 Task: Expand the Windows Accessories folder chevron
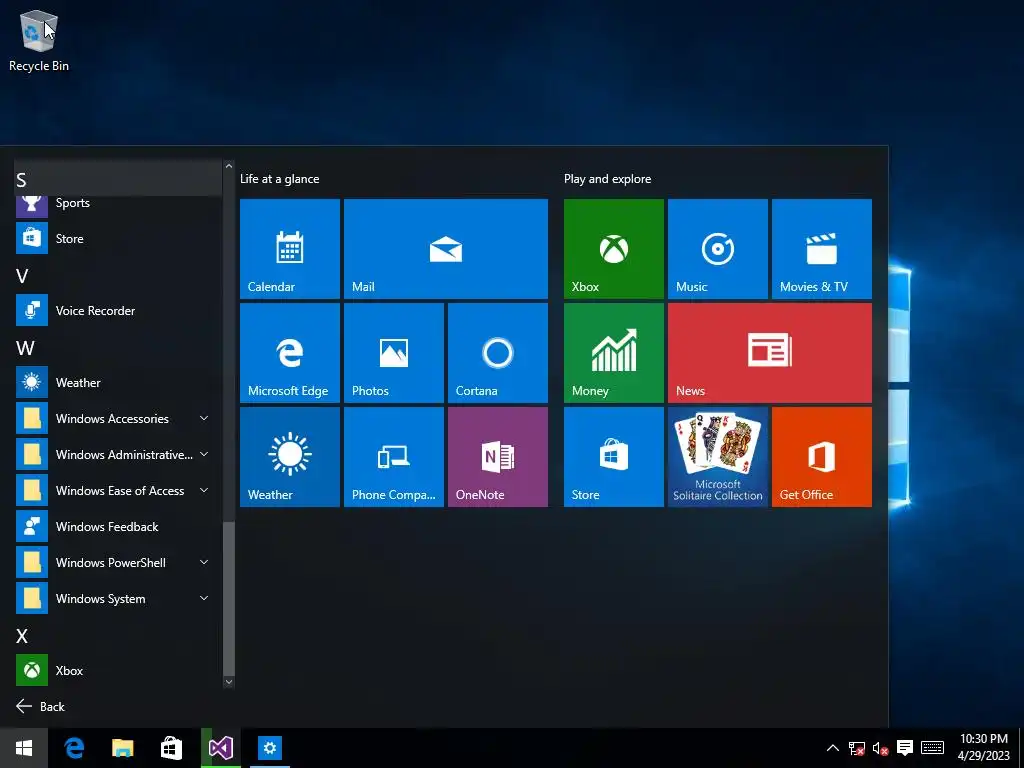(x=204, y=418)
